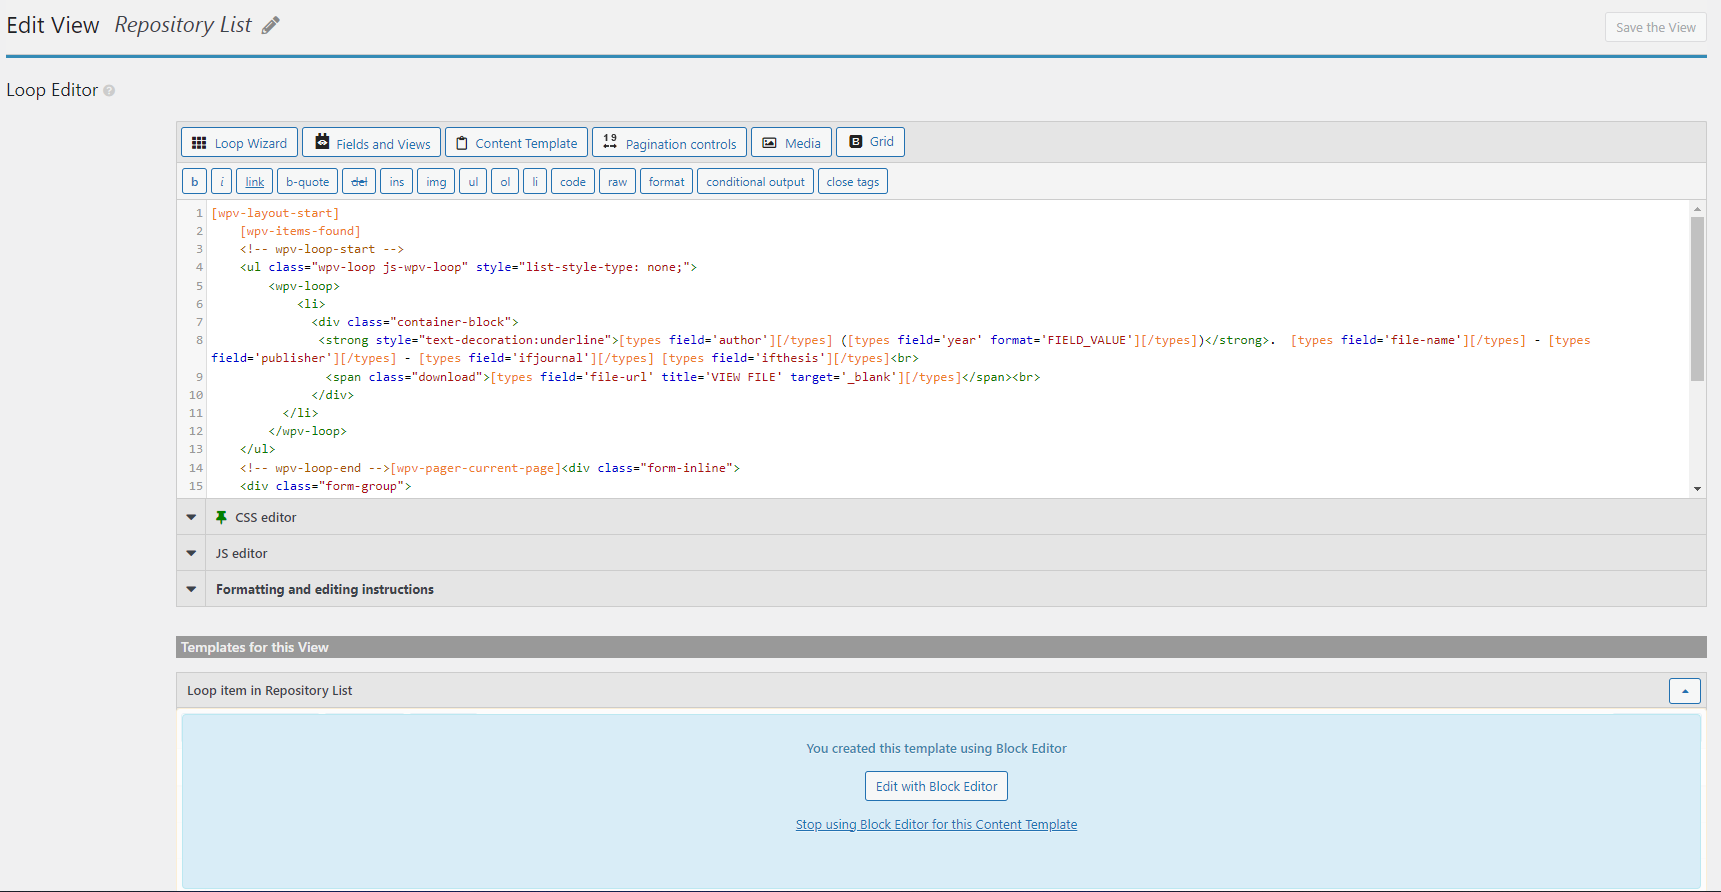The width and height of the screenshot is (1721, 892).
Task: Click the pin icon beside CSS editor
Action: click(221, 517)
